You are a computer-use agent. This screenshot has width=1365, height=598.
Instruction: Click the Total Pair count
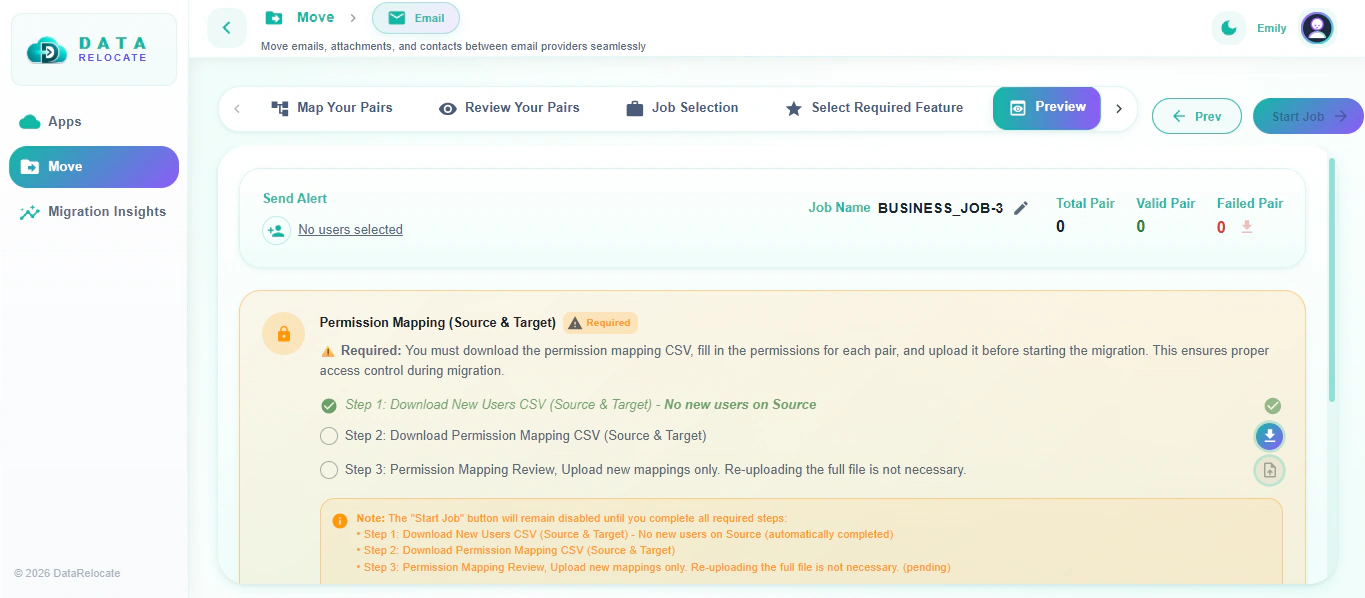(x=1060, y=227)
